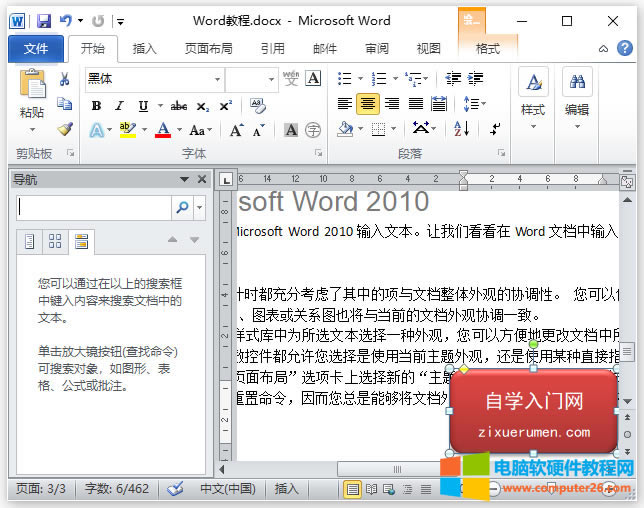The width and height of the screenshot is (644, 508).
Task: Click the Sort icon in paragraph group
Action: [x=462, y=129]
